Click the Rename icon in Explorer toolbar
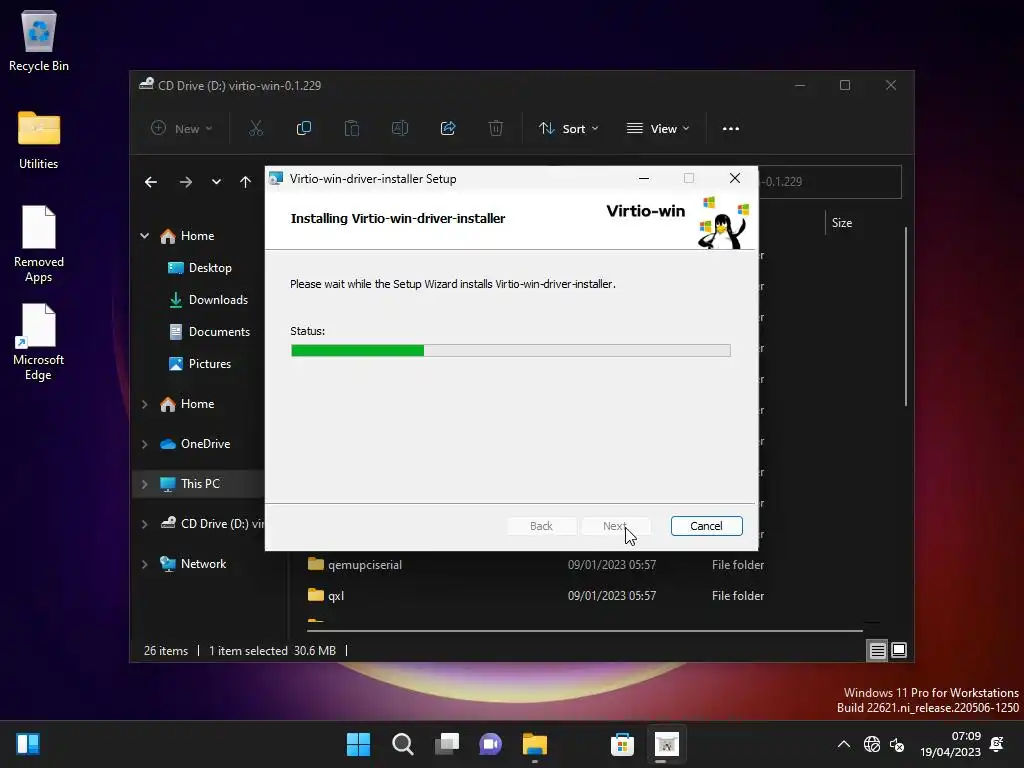 400,129
